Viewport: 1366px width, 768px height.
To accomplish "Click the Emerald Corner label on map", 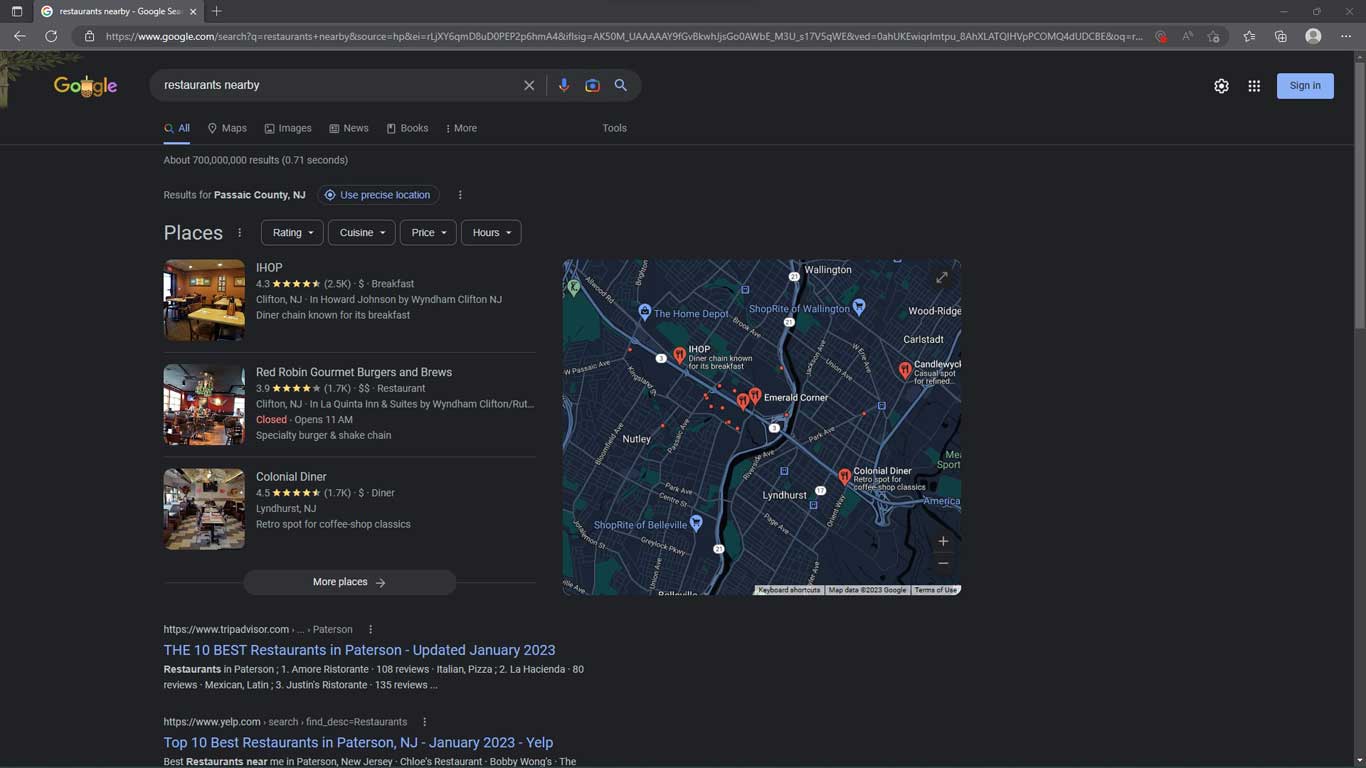I will click(796, 397).
